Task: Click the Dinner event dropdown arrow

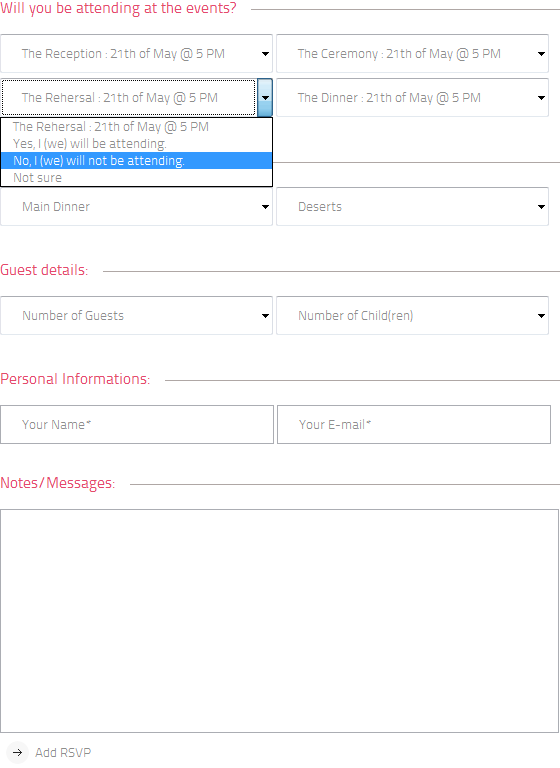Action: coord(541,98)
